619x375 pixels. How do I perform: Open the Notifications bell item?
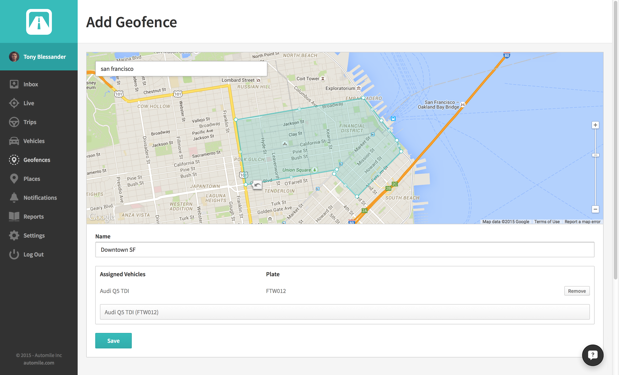point(39,198)
